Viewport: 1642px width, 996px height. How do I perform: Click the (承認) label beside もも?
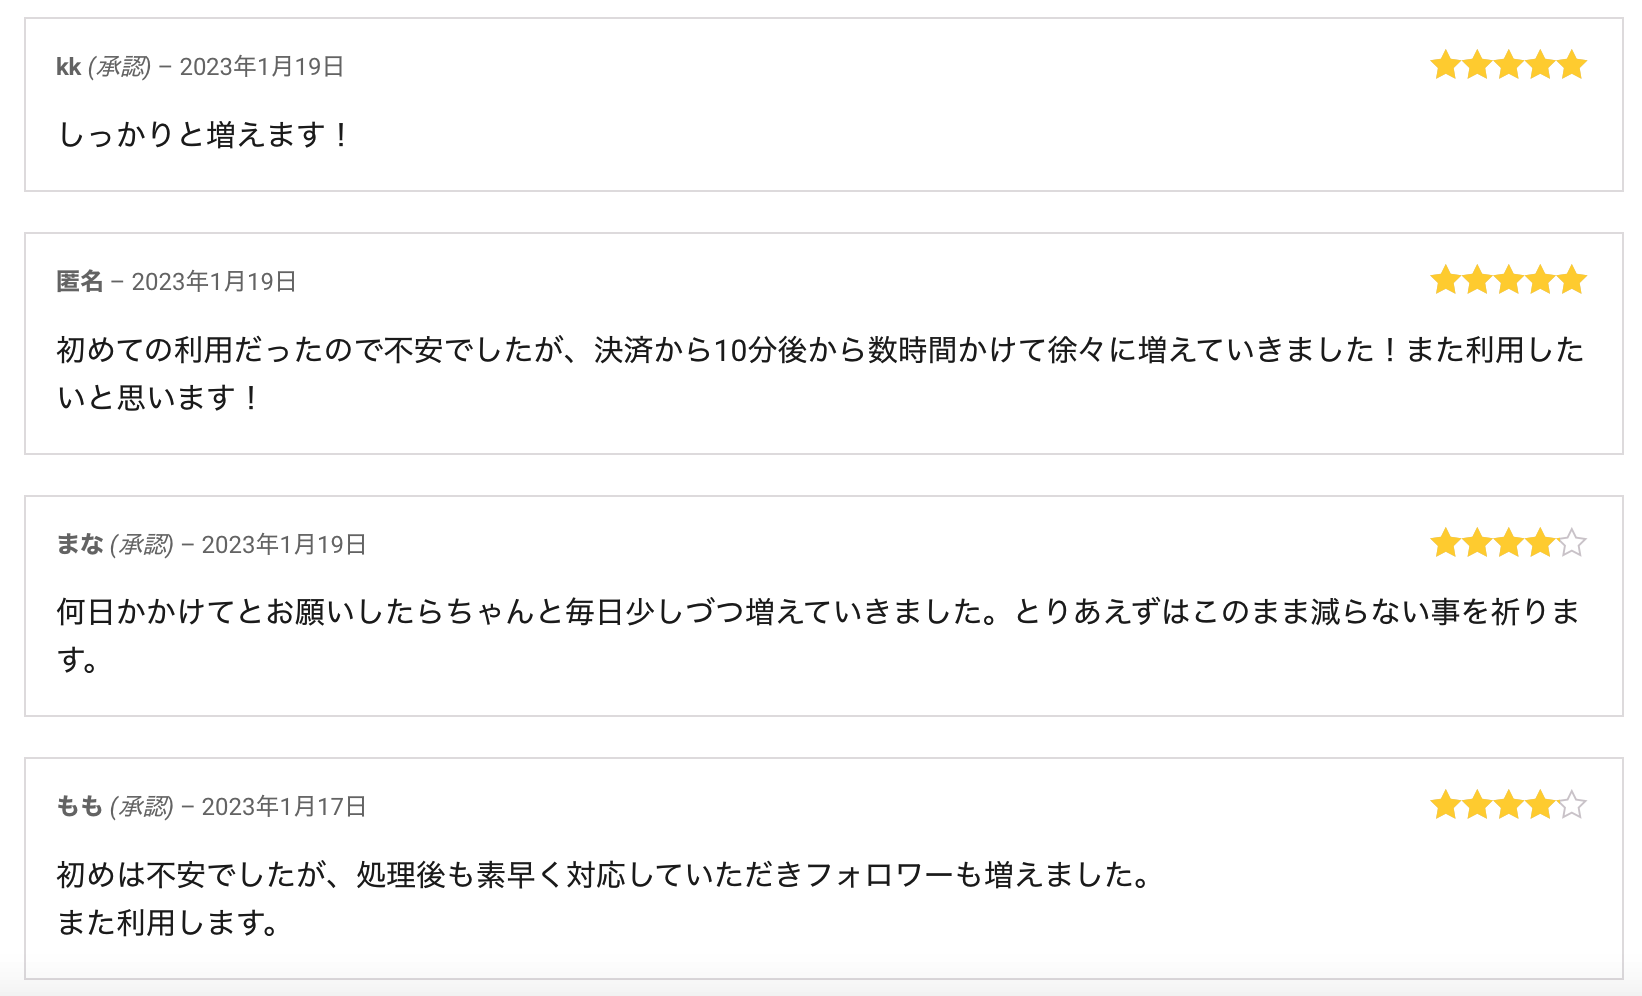(142, 806)
